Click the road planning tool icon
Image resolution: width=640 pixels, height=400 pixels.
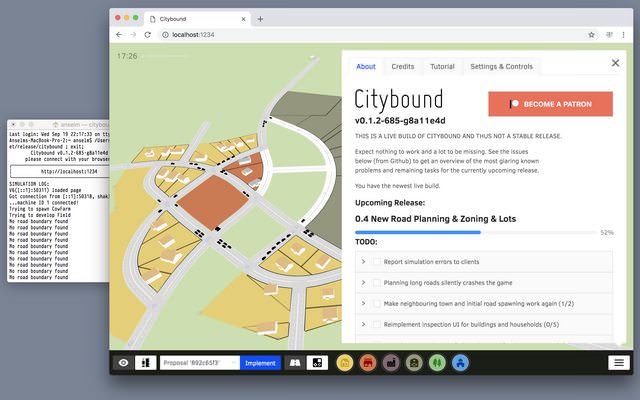click(x=145, y=362)
